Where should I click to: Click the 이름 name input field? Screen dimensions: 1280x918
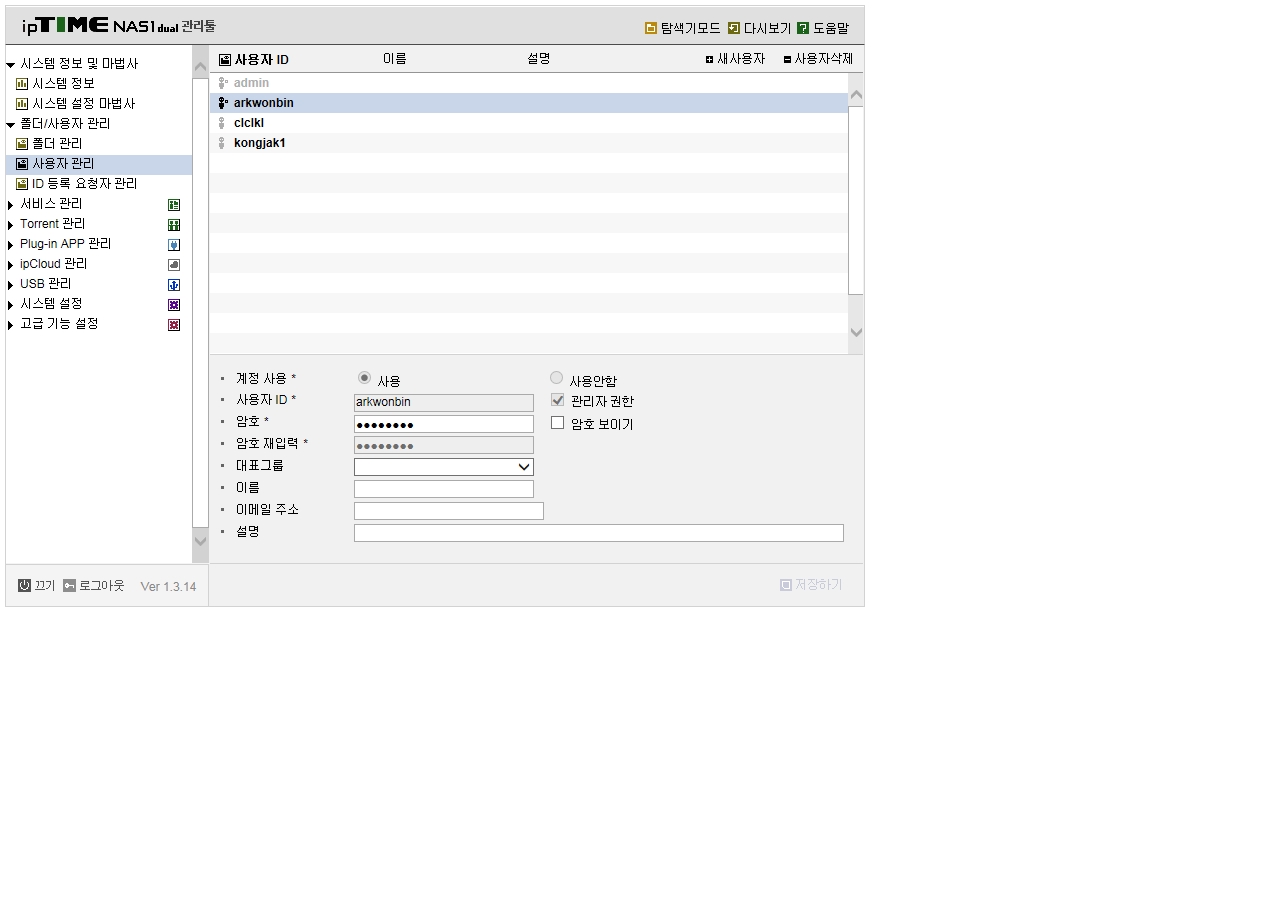click(x=444, y=489)
